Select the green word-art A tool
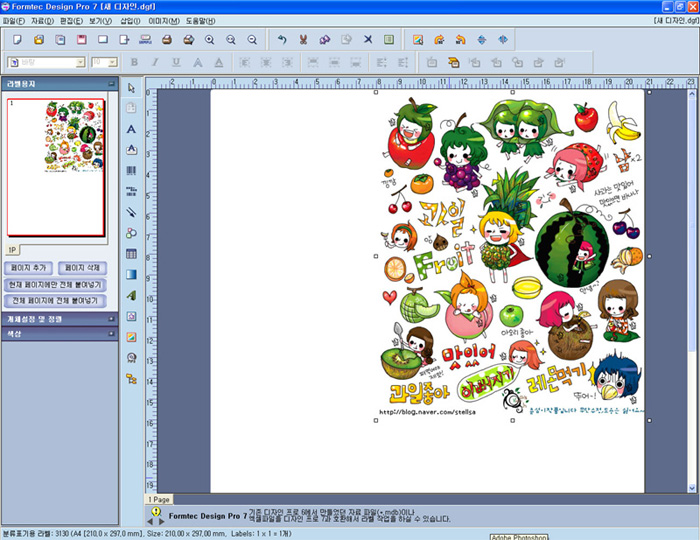700x540 pixels. point(131,295)
